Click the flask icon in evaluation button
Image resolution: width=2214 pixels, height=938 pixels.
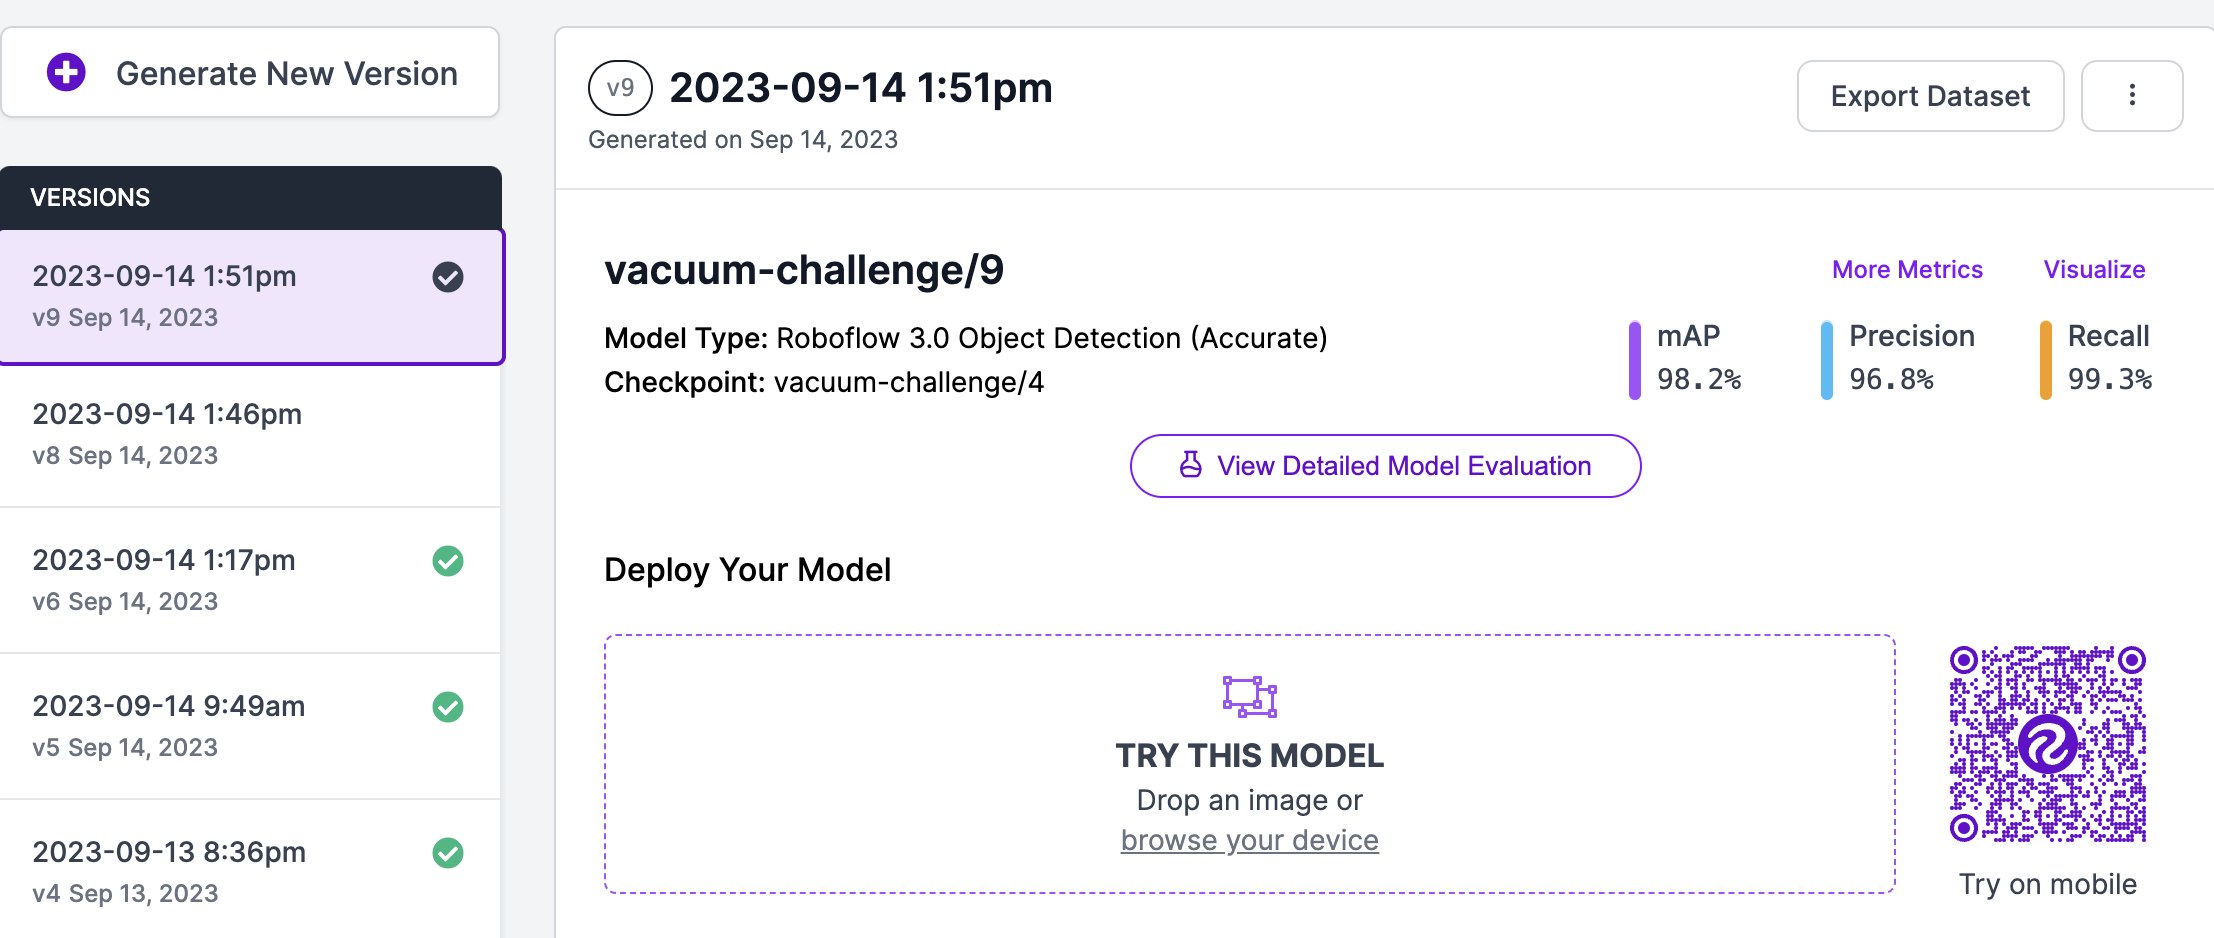(1190, 465)
